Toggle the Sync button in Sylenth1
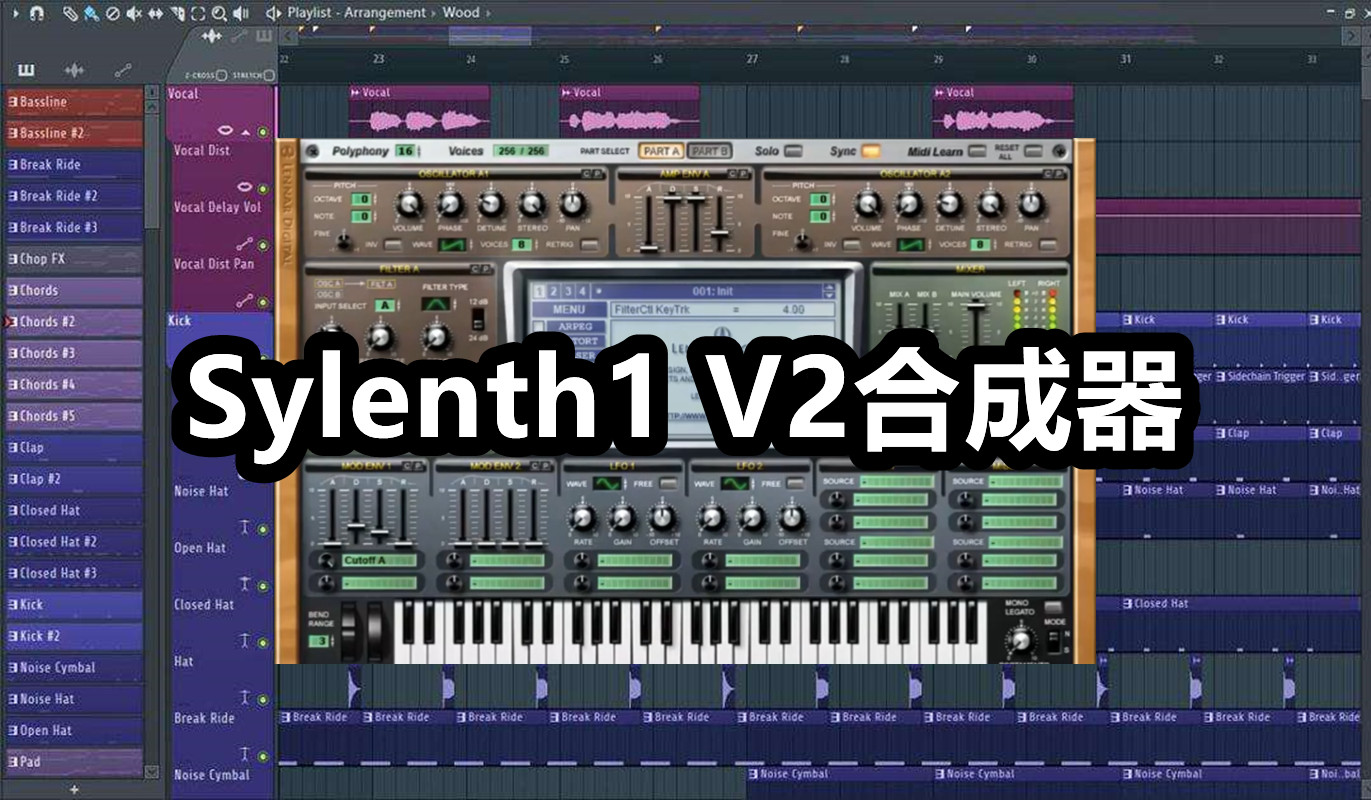The width and height of the screenshot is (1371, 800). coord(870,151)
